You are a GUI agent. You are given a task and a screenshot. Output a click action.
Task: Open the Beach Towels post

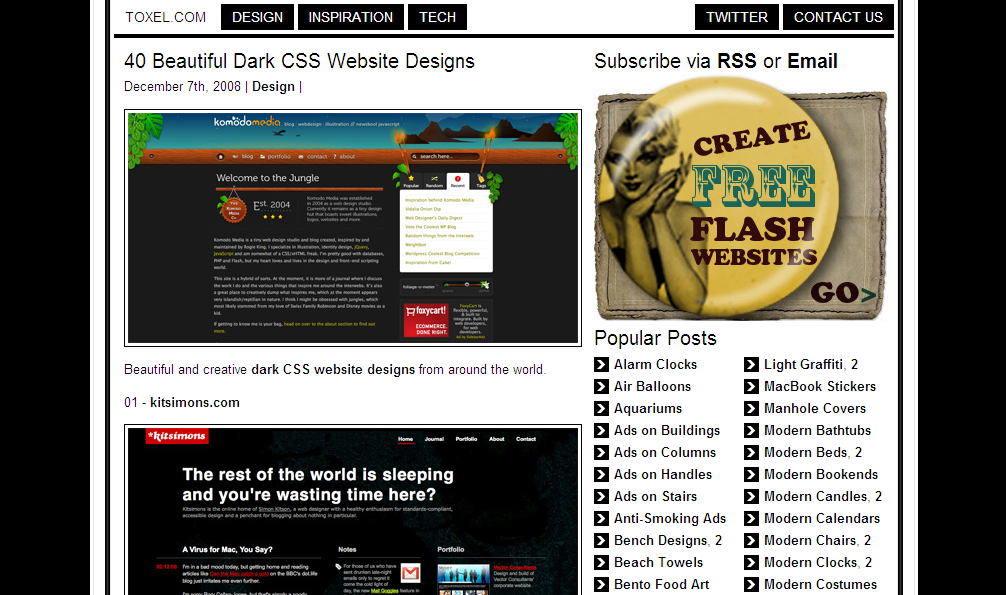coord(658,562)
